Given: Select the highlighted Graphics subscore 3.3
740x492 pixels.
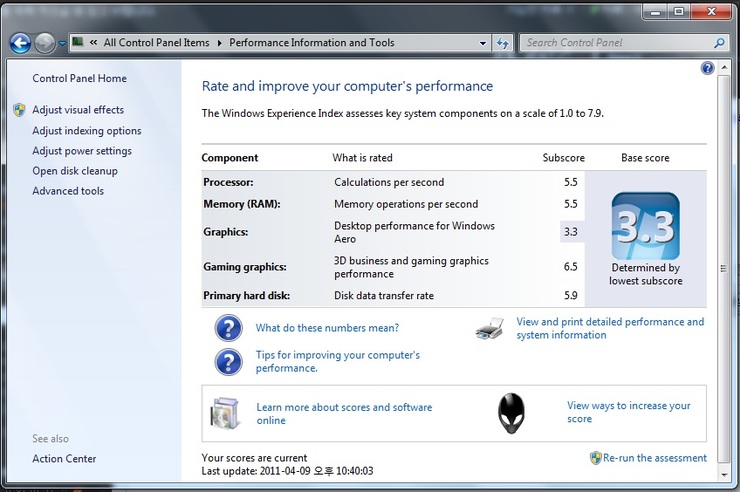Looking at the screenshot, I should click(571, 232).
